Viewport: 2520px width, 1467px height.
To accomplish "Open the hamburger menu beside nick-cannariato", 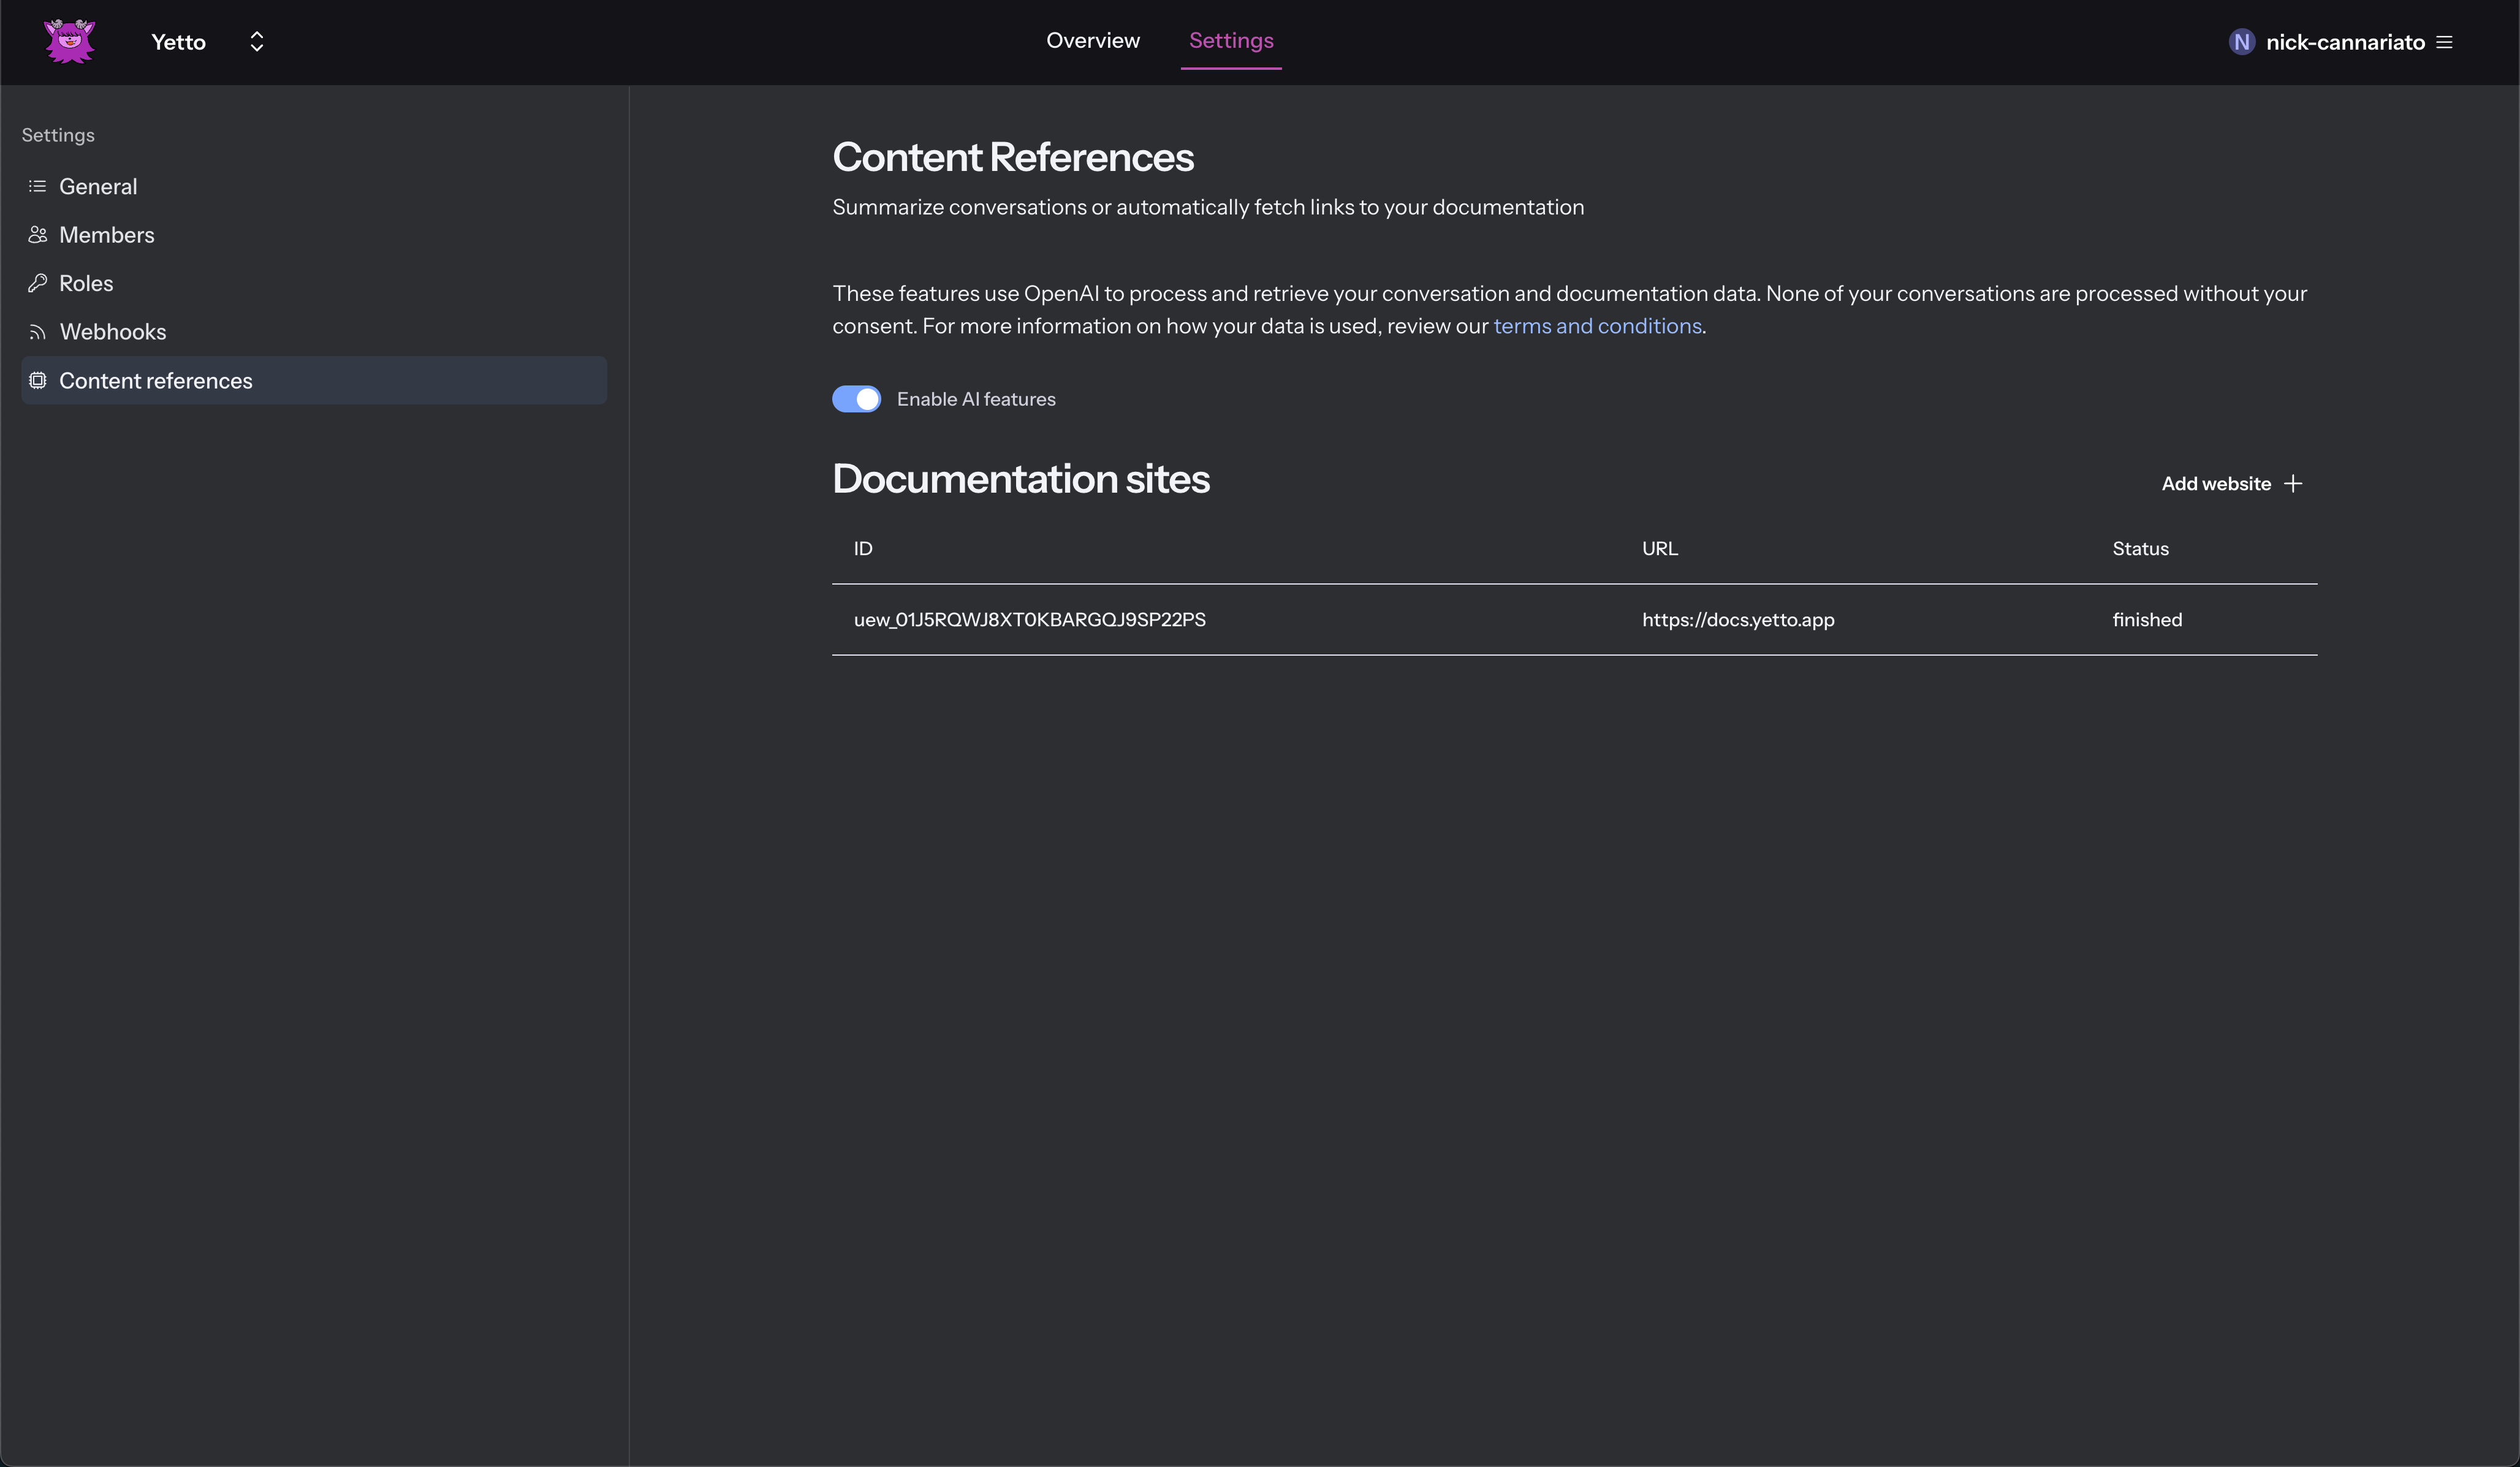I will (2444, 42).
